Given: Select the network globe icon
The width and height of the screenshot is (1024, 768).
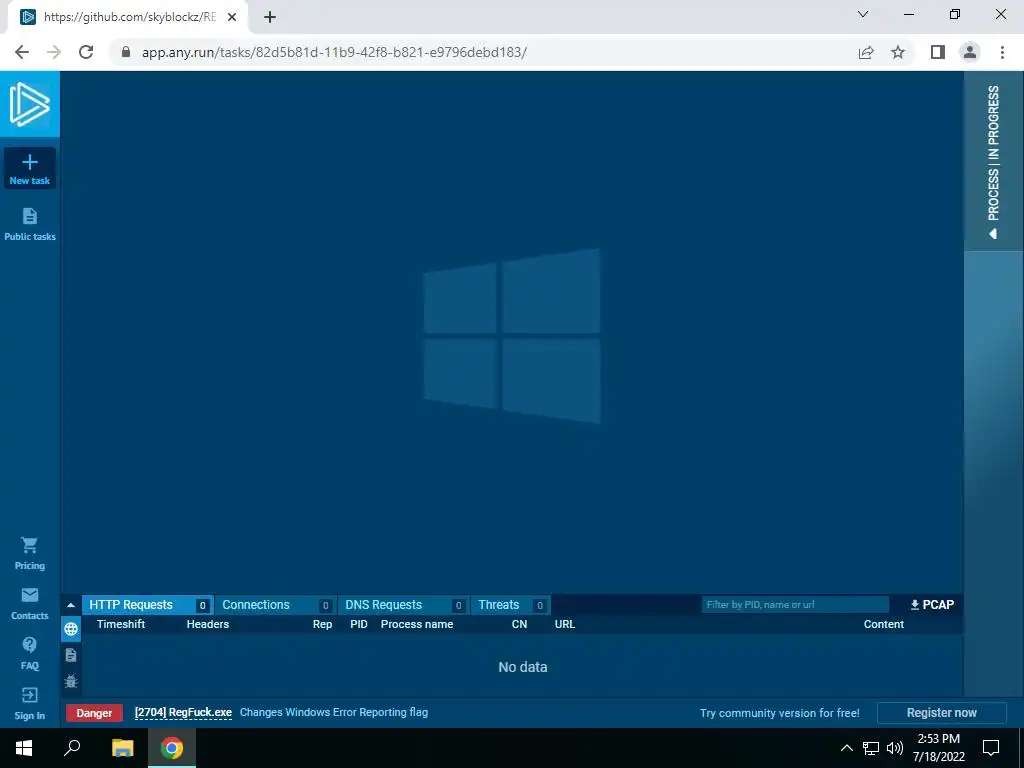Looking at the screenshot, I should (x=71, y=629).
